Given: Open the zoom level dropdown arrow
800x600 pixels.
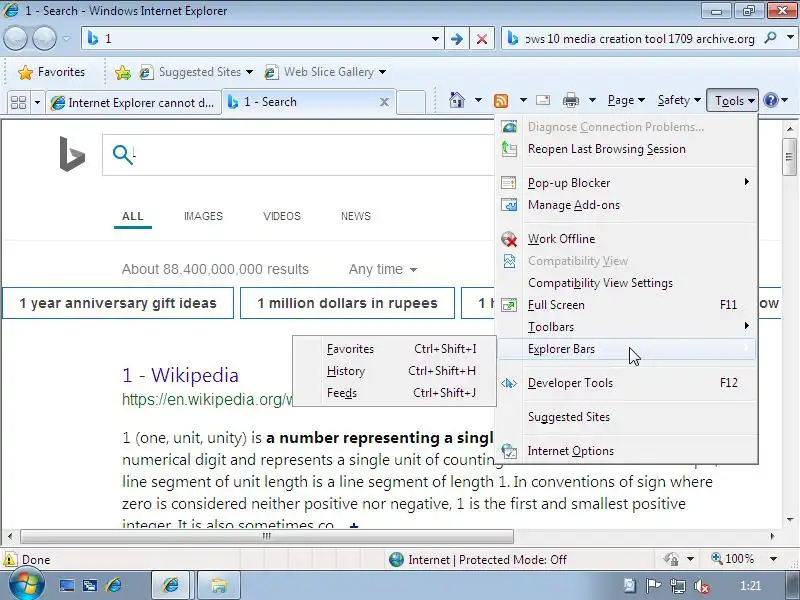Looking at the screenshot, I should (x=773, y=559).
